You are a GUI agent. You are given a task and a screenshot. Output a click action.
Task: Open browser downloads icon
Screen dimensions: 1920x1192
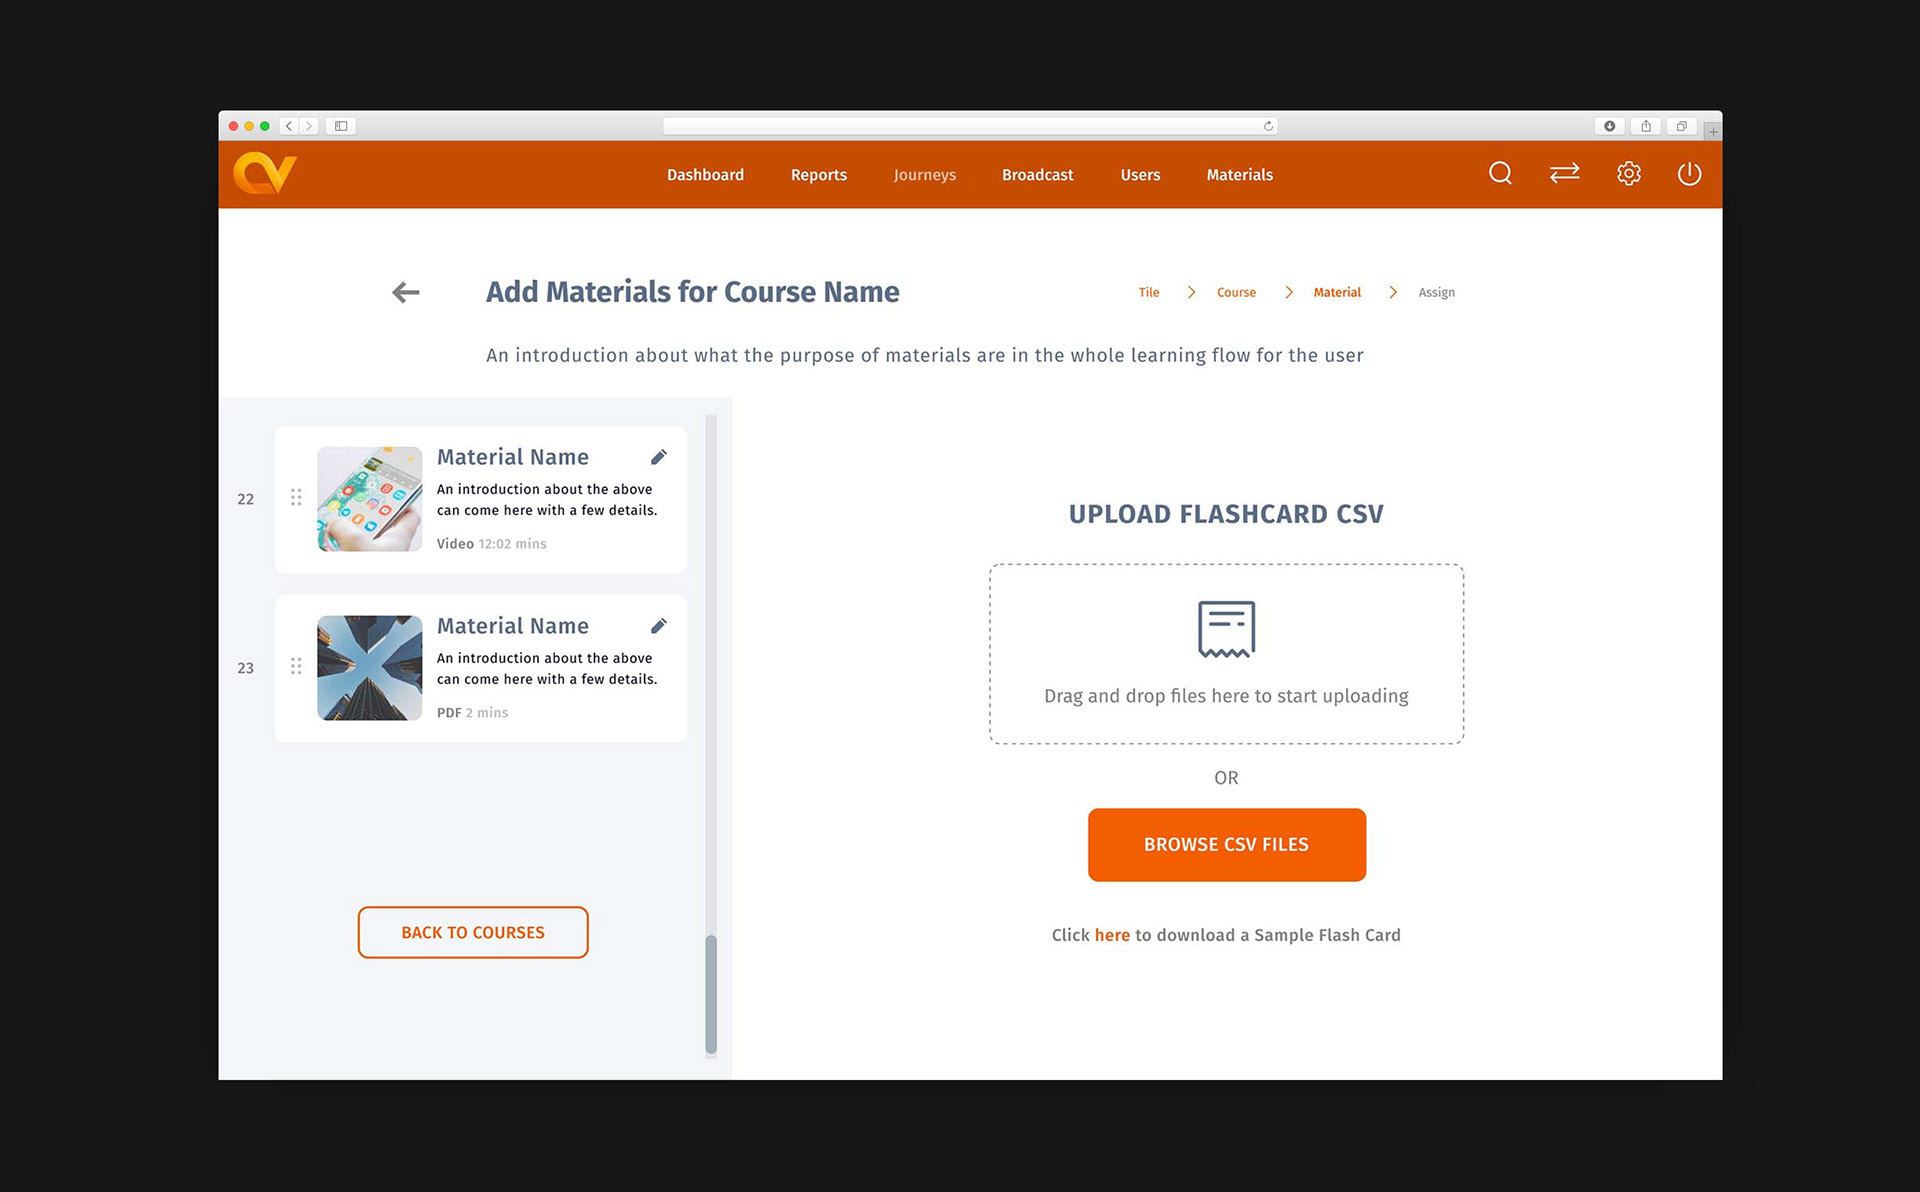pyautogui.click(x=1609, y=126)
